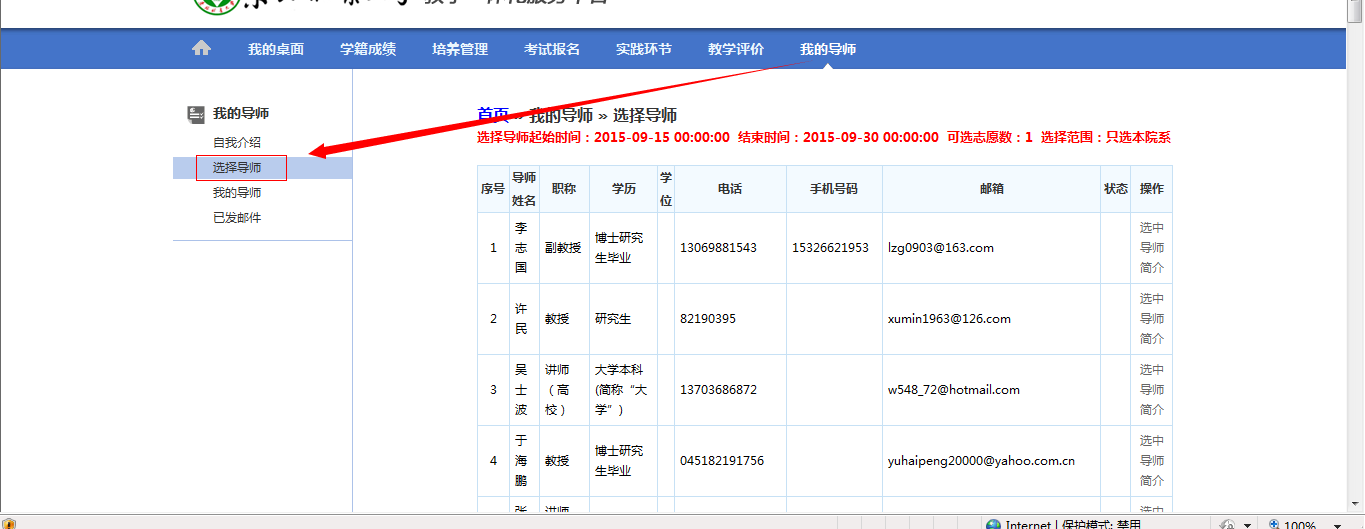Open 我的桌面 in the navigation bar
Image resolution: width=1365 pixels, height=529 pixels.
pyautogui.click(x=276, y=49)
